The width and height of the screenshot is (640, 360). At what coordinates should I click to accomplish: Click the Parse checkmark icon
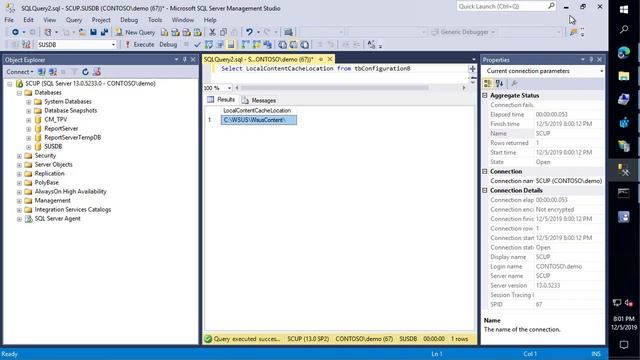(198, 44)
